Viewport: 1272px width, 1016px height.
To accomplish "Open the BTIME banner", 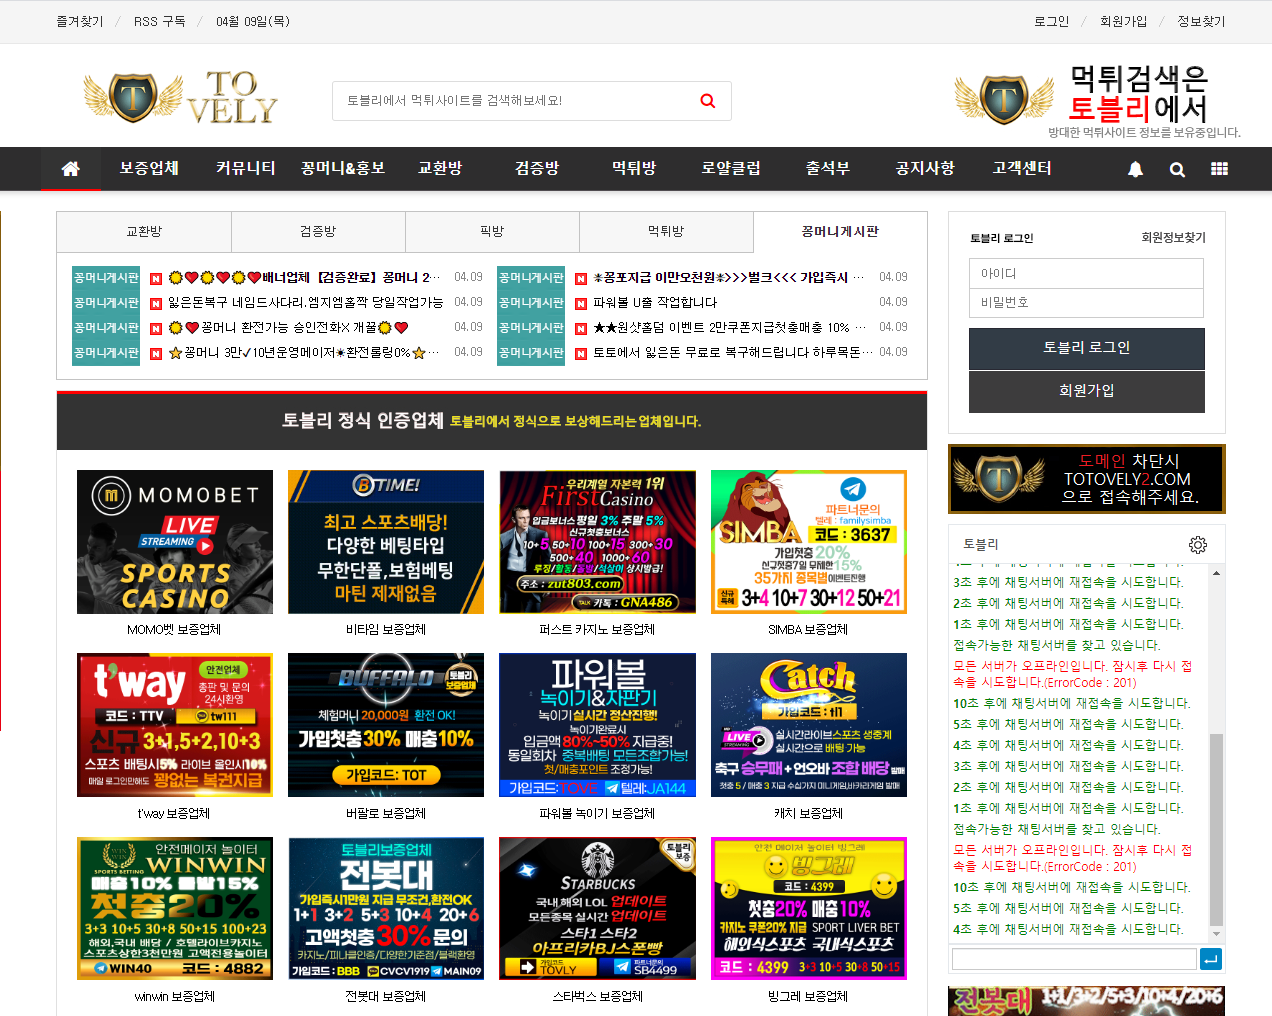I will pyautogui.click(x=386, y=542).
